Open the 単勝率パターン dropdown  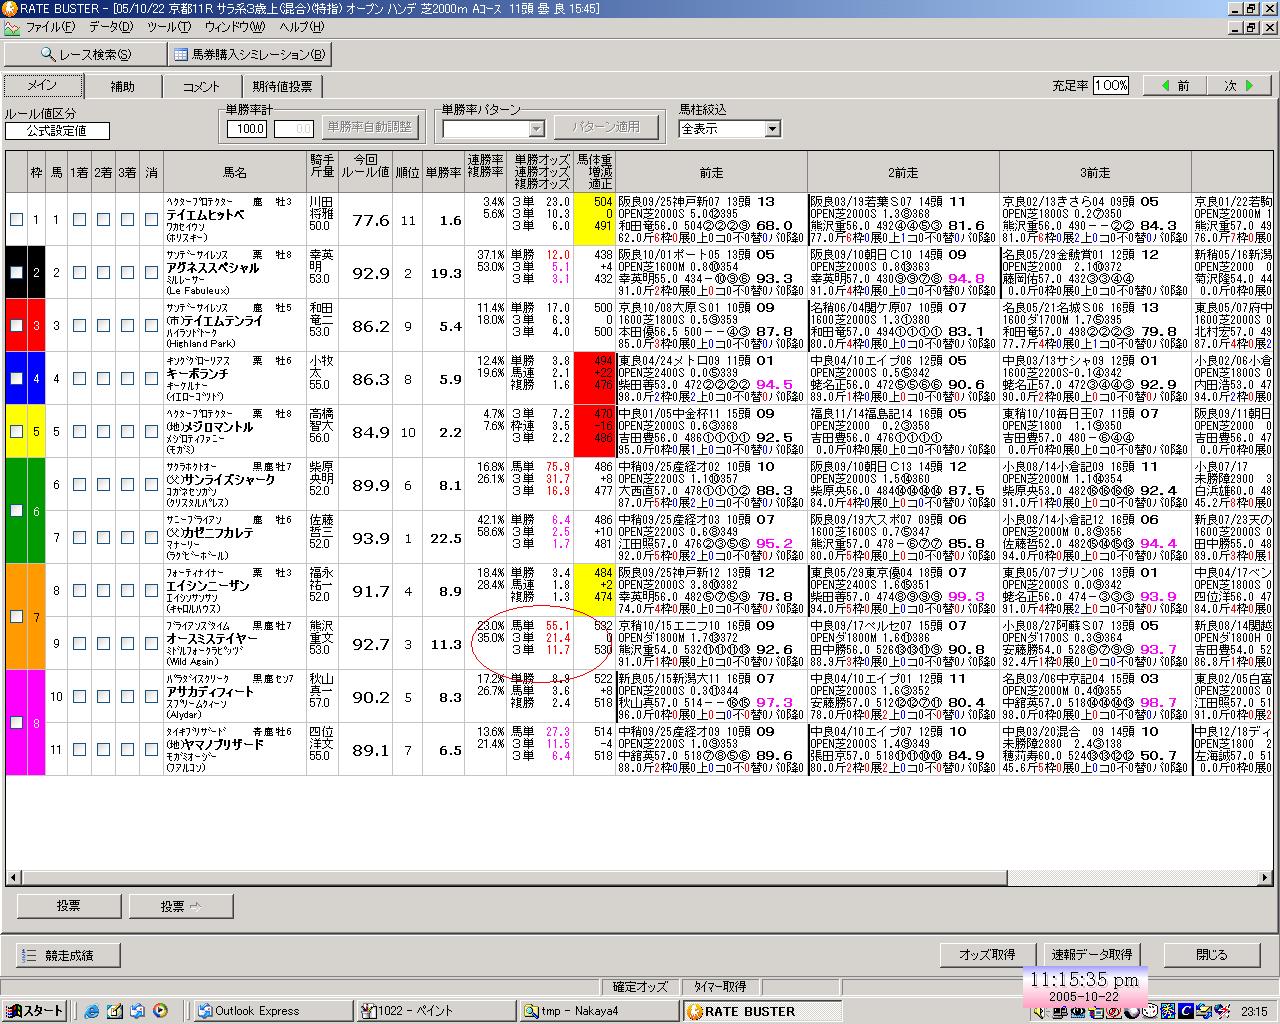pyautogui.click(x=536, y=129)
